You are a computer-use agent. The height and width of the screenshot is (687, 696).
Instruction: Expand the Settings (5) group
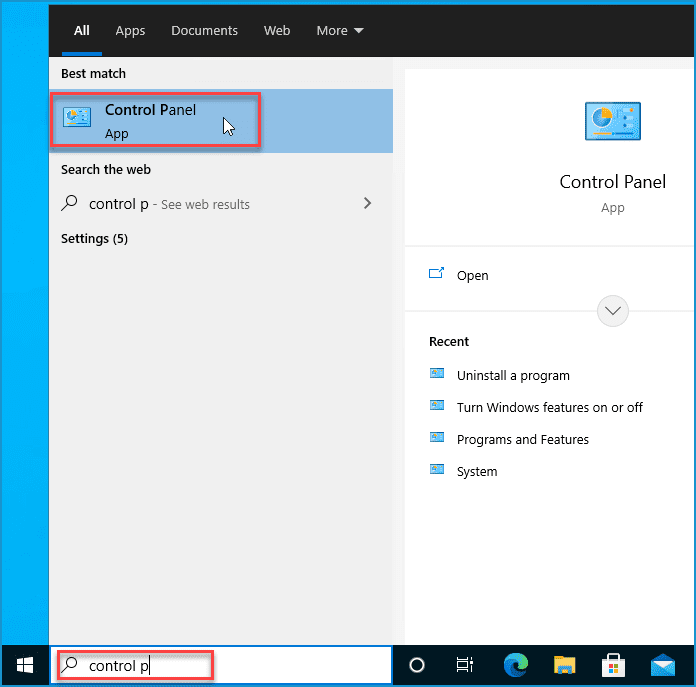tap(94, 239)
